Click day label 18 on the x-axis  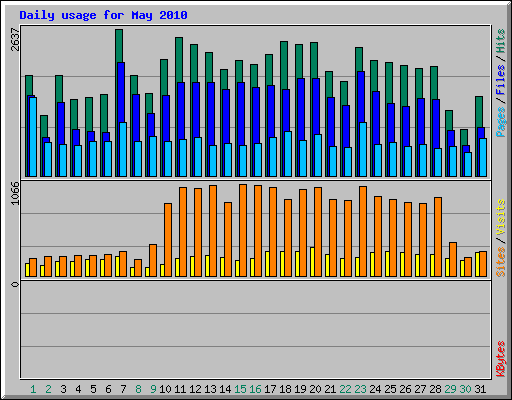click(x=285, y=389)
